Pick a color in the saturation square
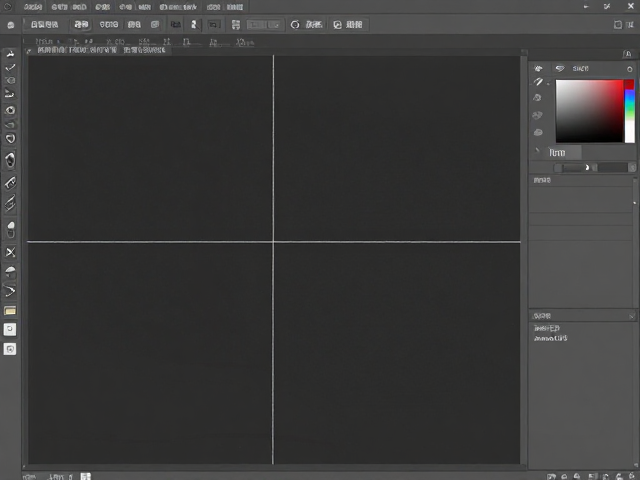The width and height of the screenshot is (640, 480). (589, 111)
